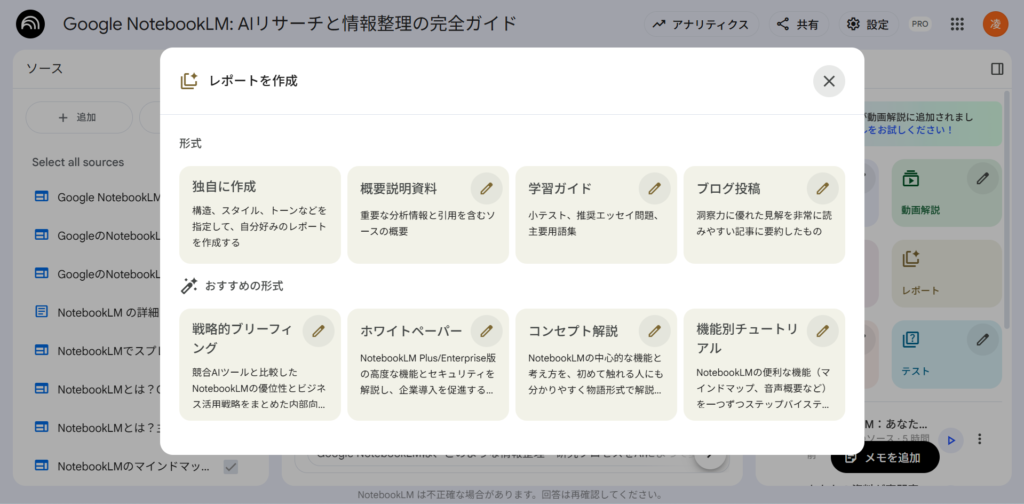Edit the 戦略的ブリーフィング suggested format

tap(318, 330)
